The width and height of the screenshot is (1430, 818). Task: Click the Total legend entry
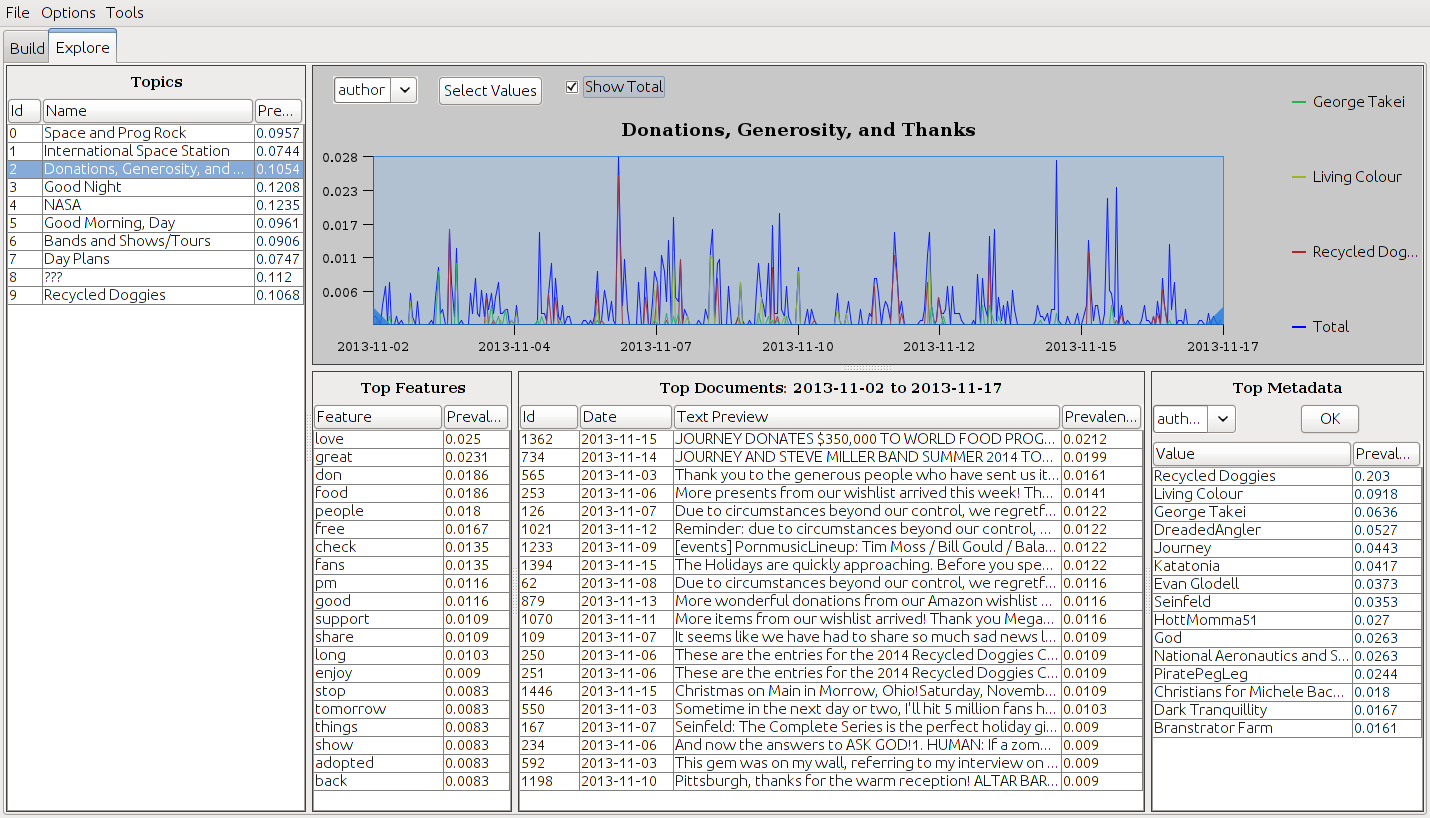tap(1330, 327)
